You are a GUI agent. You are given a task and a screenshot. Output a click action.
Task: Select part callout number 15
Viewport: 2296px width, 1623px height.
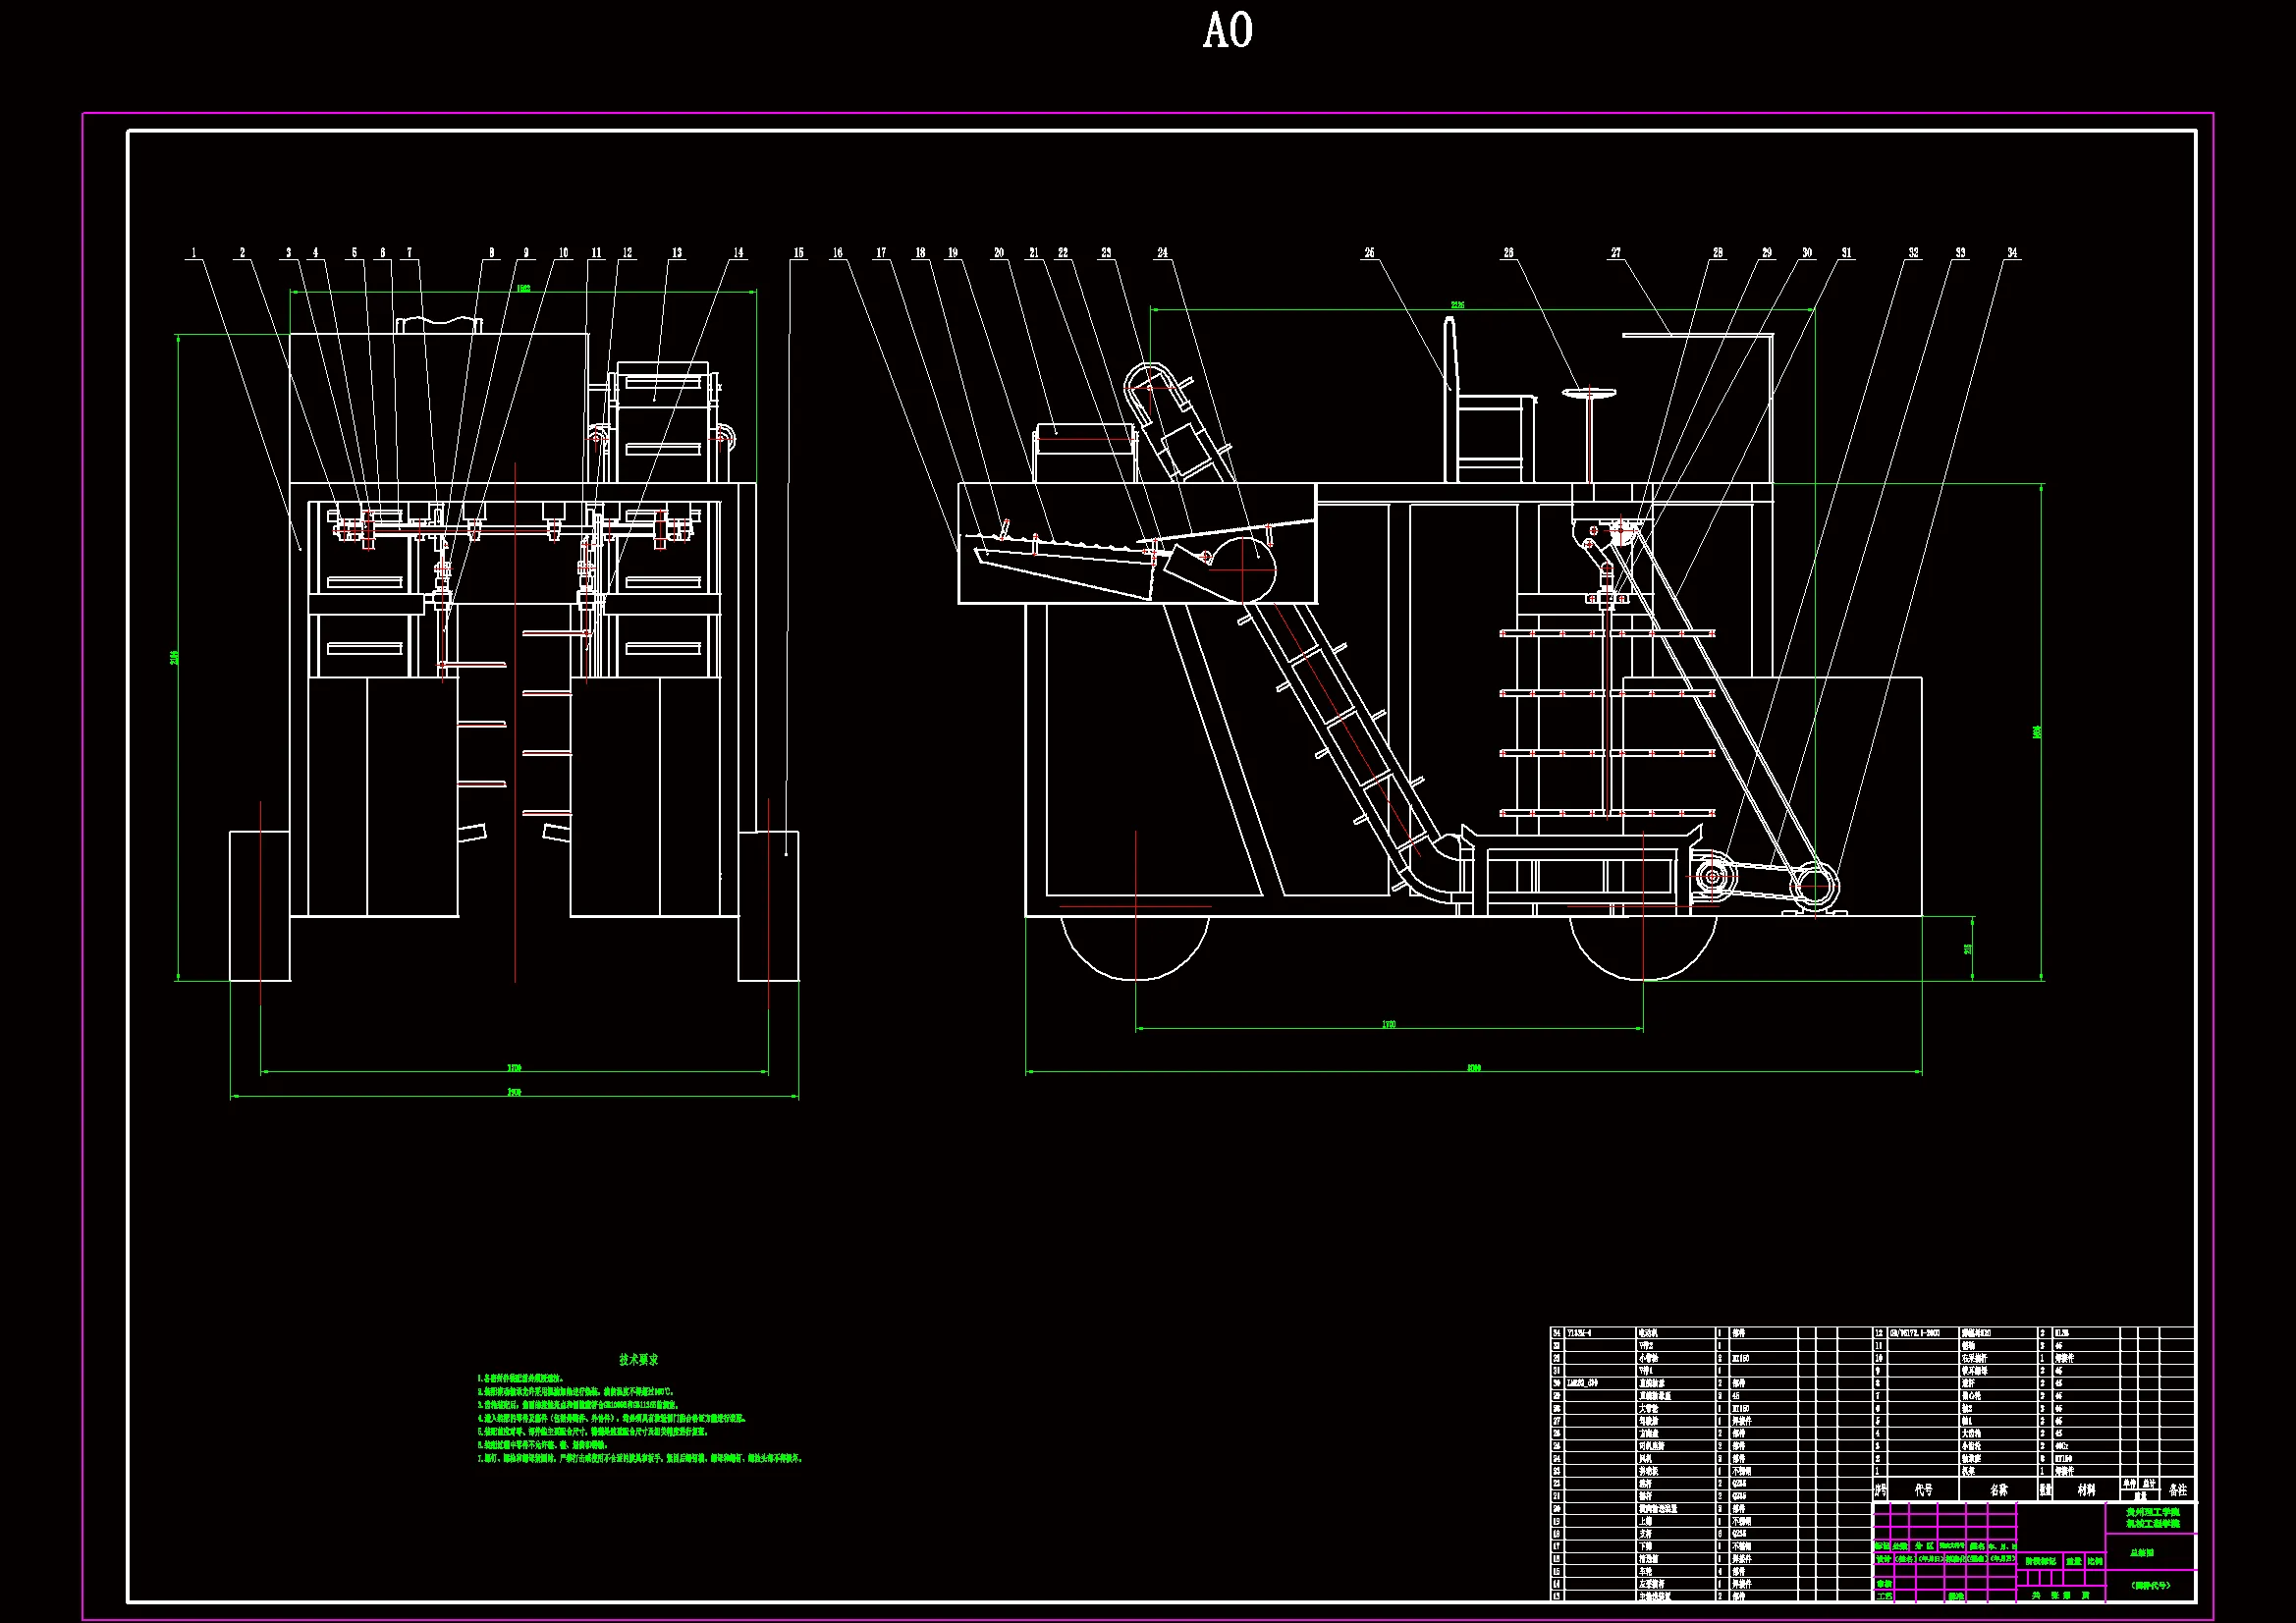point(798,253)
